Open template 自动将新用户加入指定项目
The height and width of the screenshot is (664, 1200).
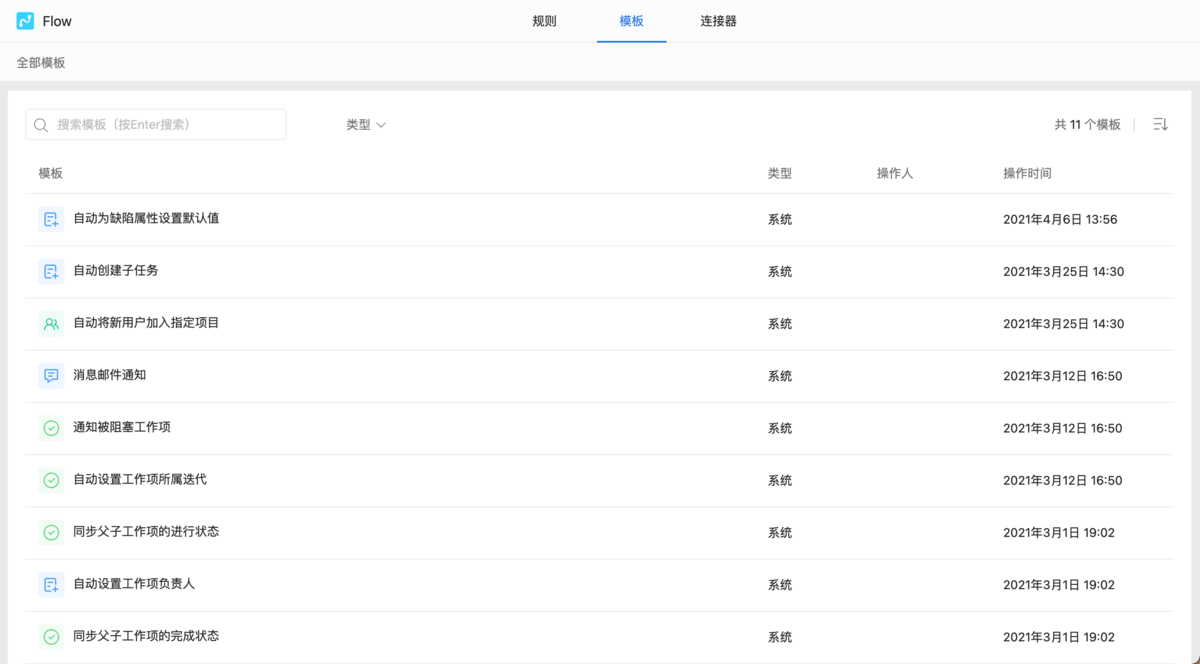click(146, 322)
